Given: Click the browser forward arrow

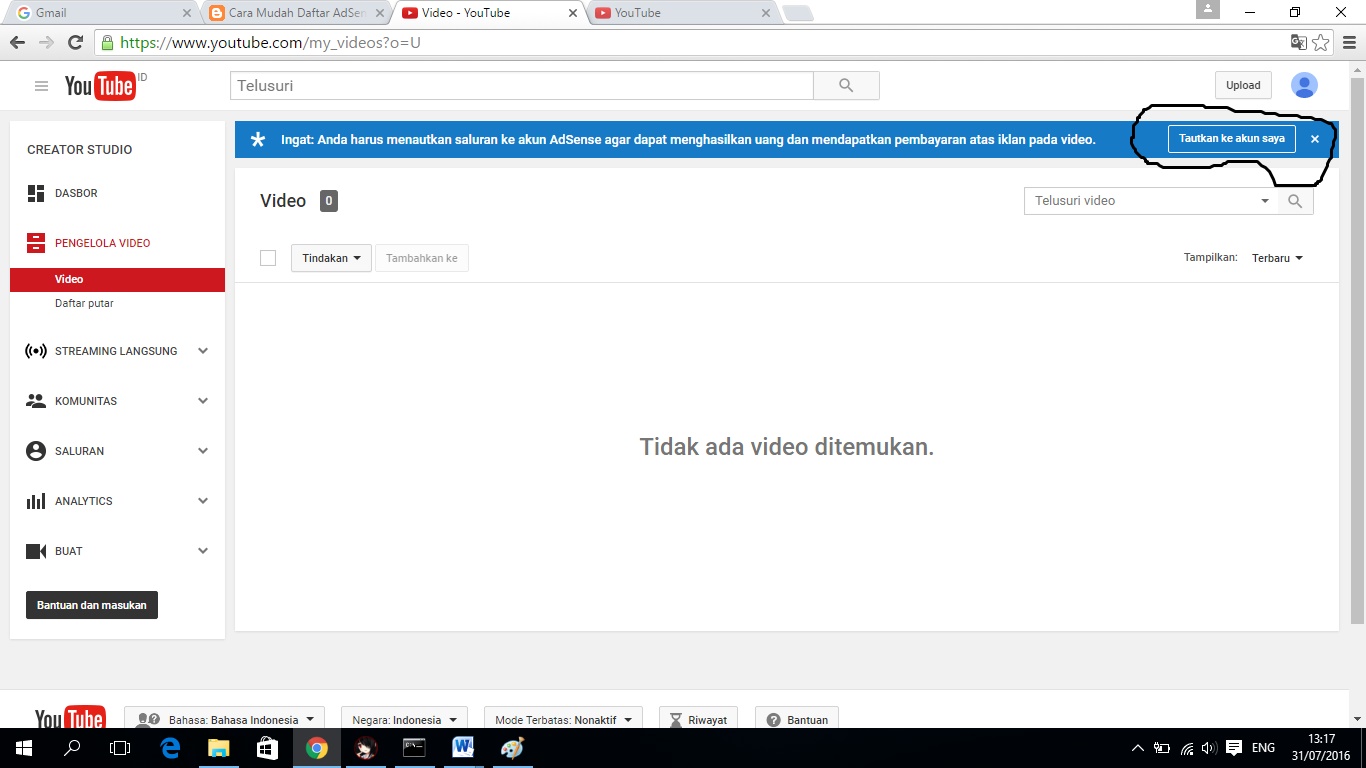Looking at the screenshot, I should tap(46, 43).
